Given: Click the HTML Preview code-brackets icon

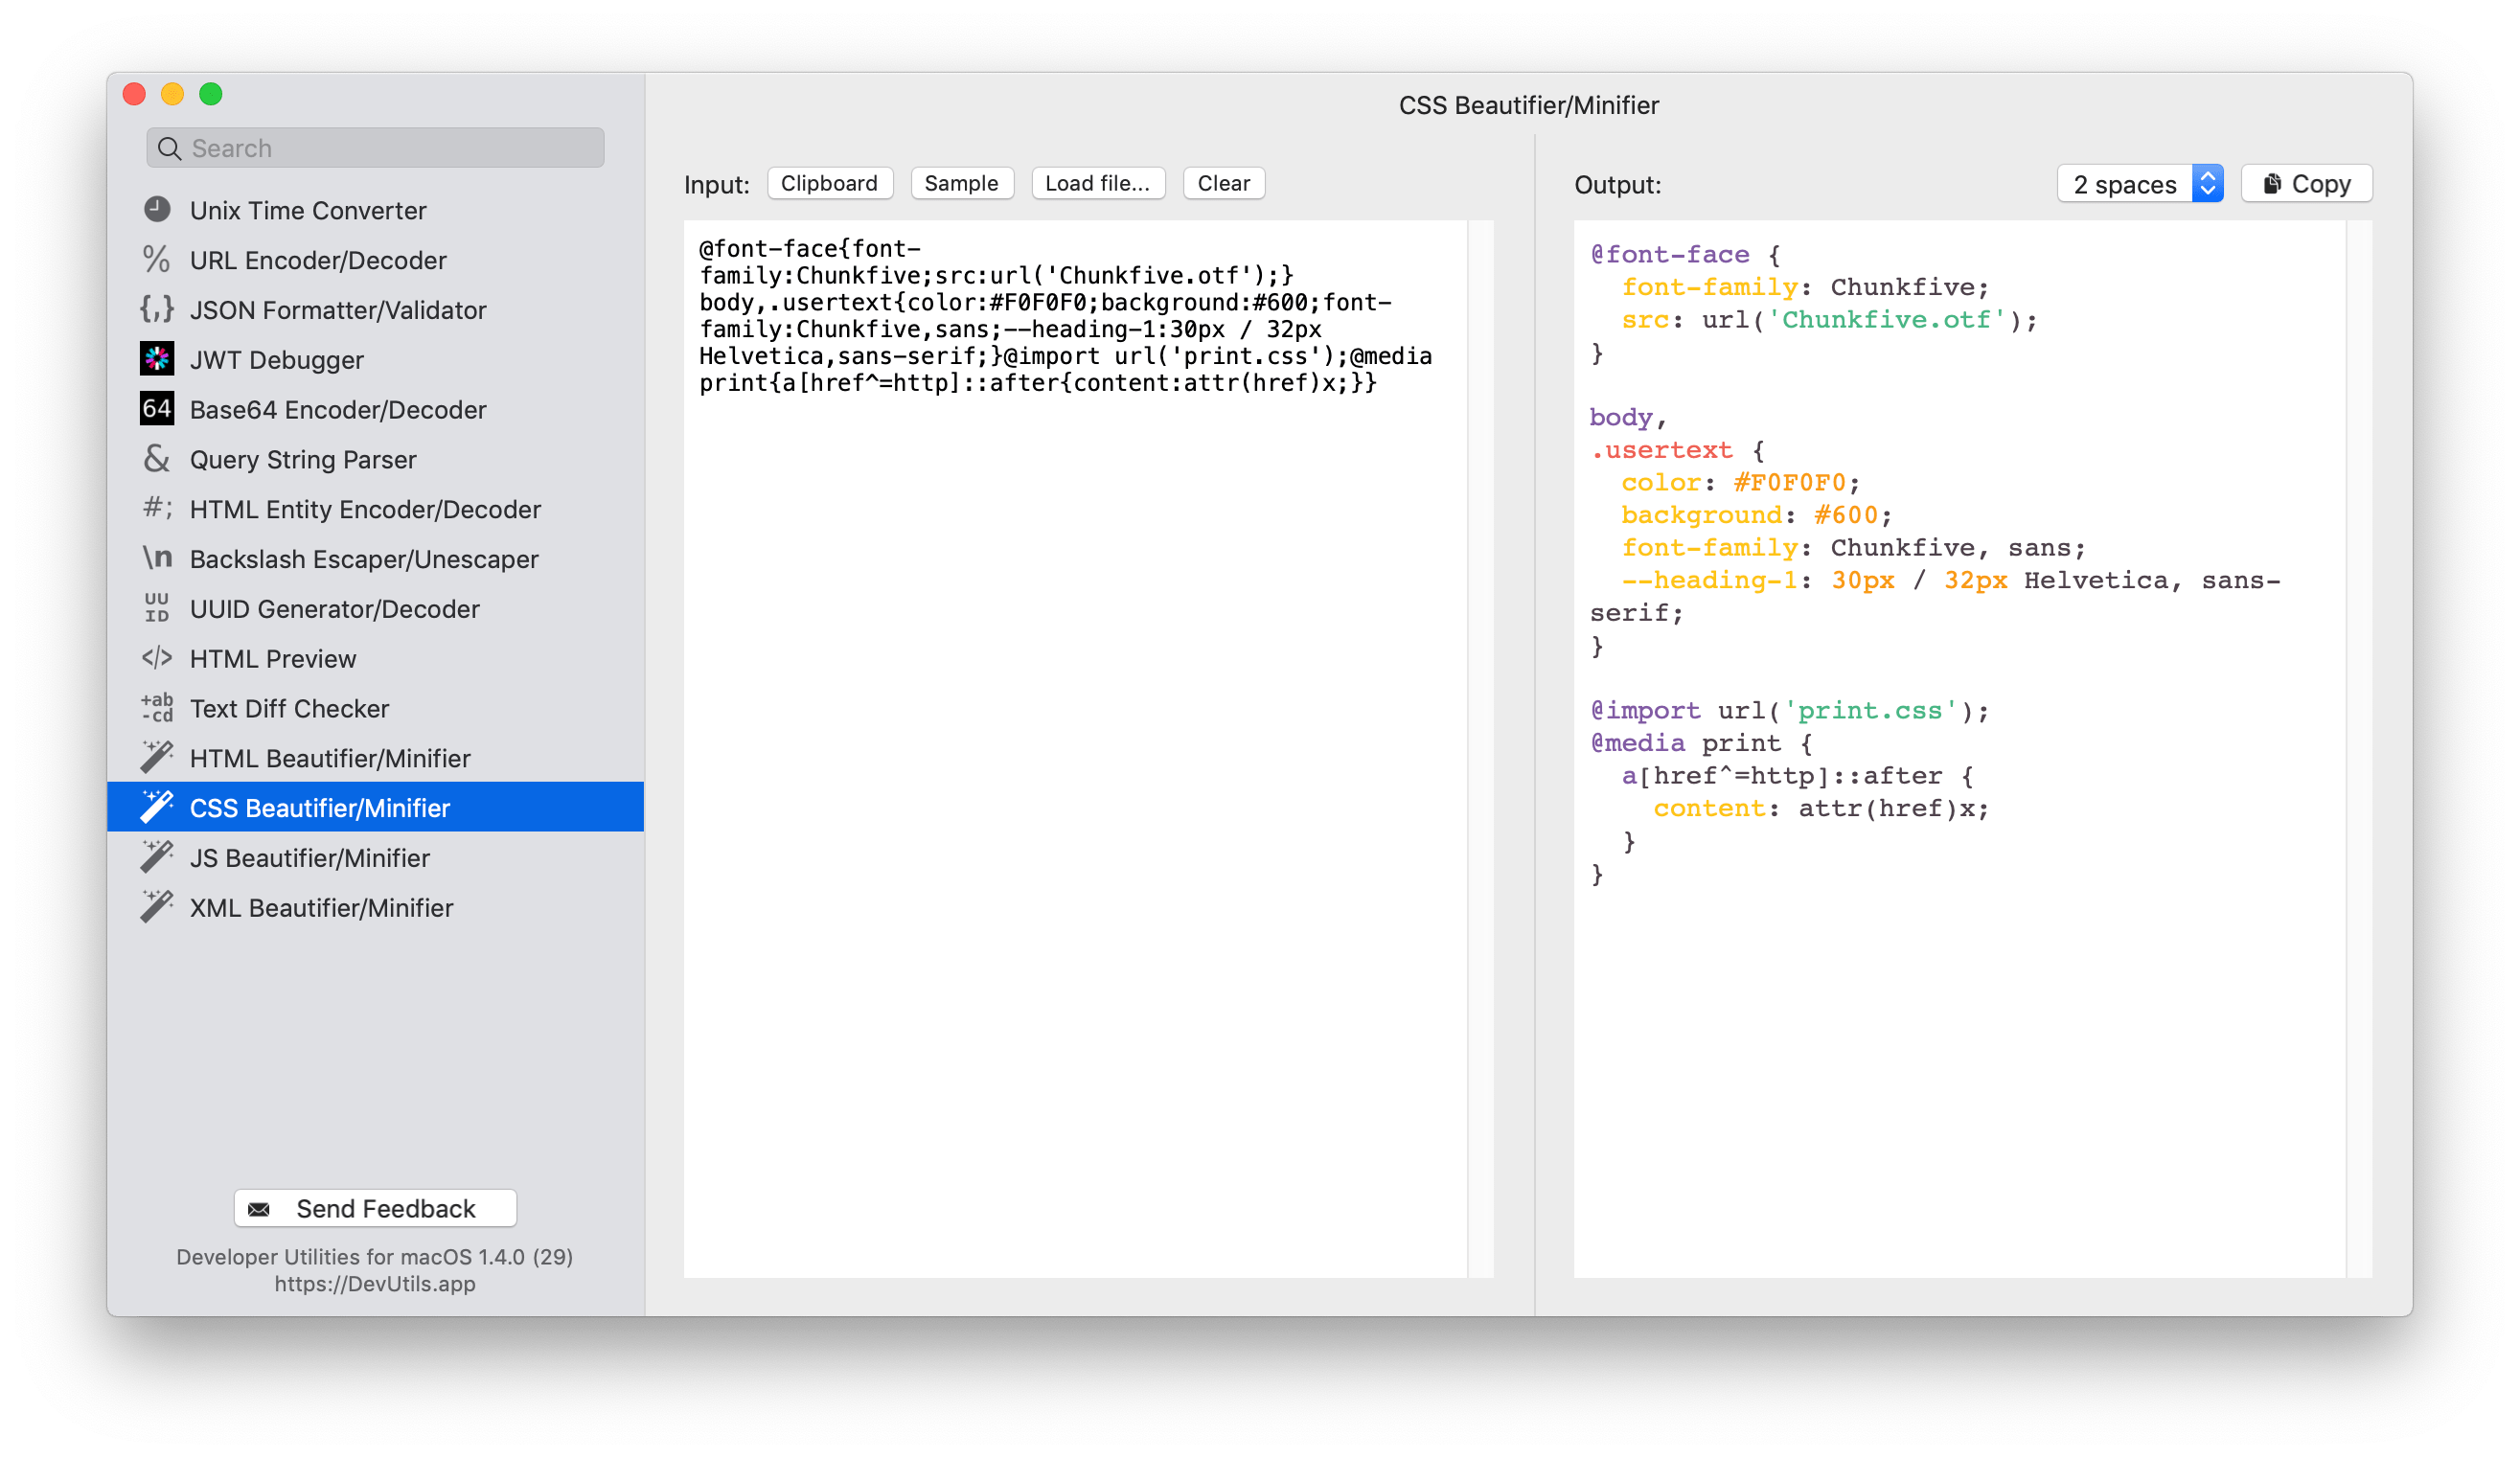Looking at the screenshot, I should click(x=157, y=658).
